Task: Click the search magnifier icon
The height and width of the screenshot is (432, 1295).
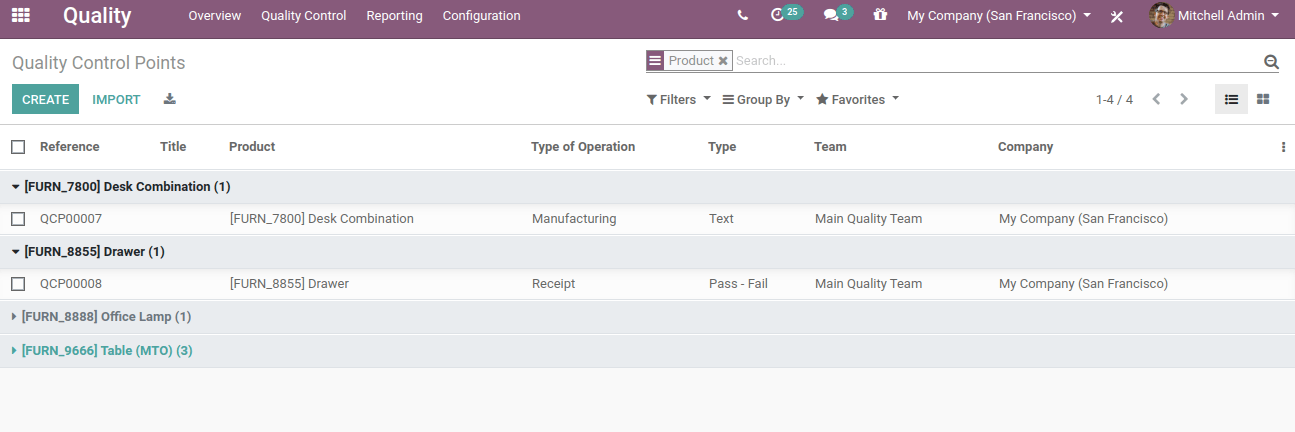Action: 1271,62
